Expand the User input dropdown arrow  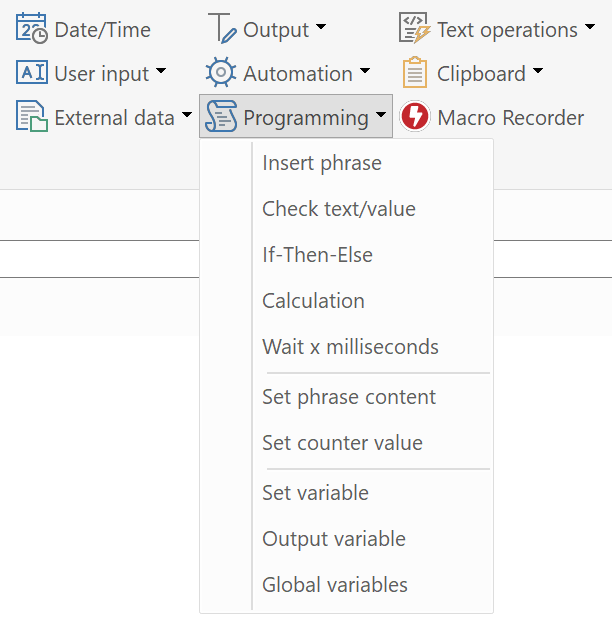point(161,71)
